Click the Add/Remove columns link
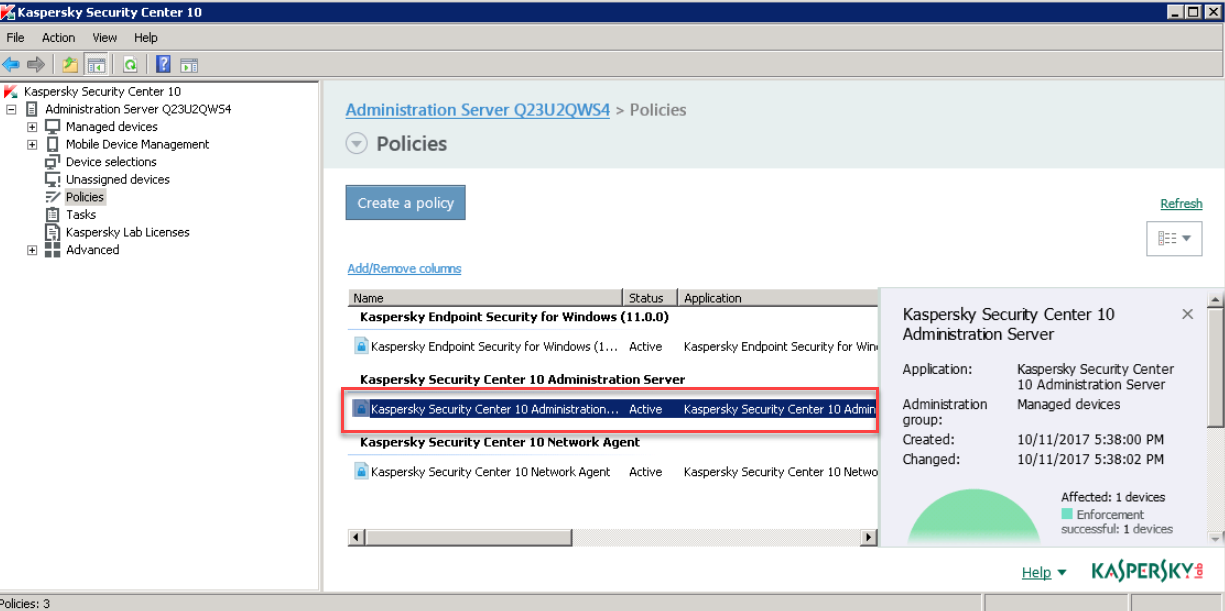 pyautogui.click(x=404, y=268)
